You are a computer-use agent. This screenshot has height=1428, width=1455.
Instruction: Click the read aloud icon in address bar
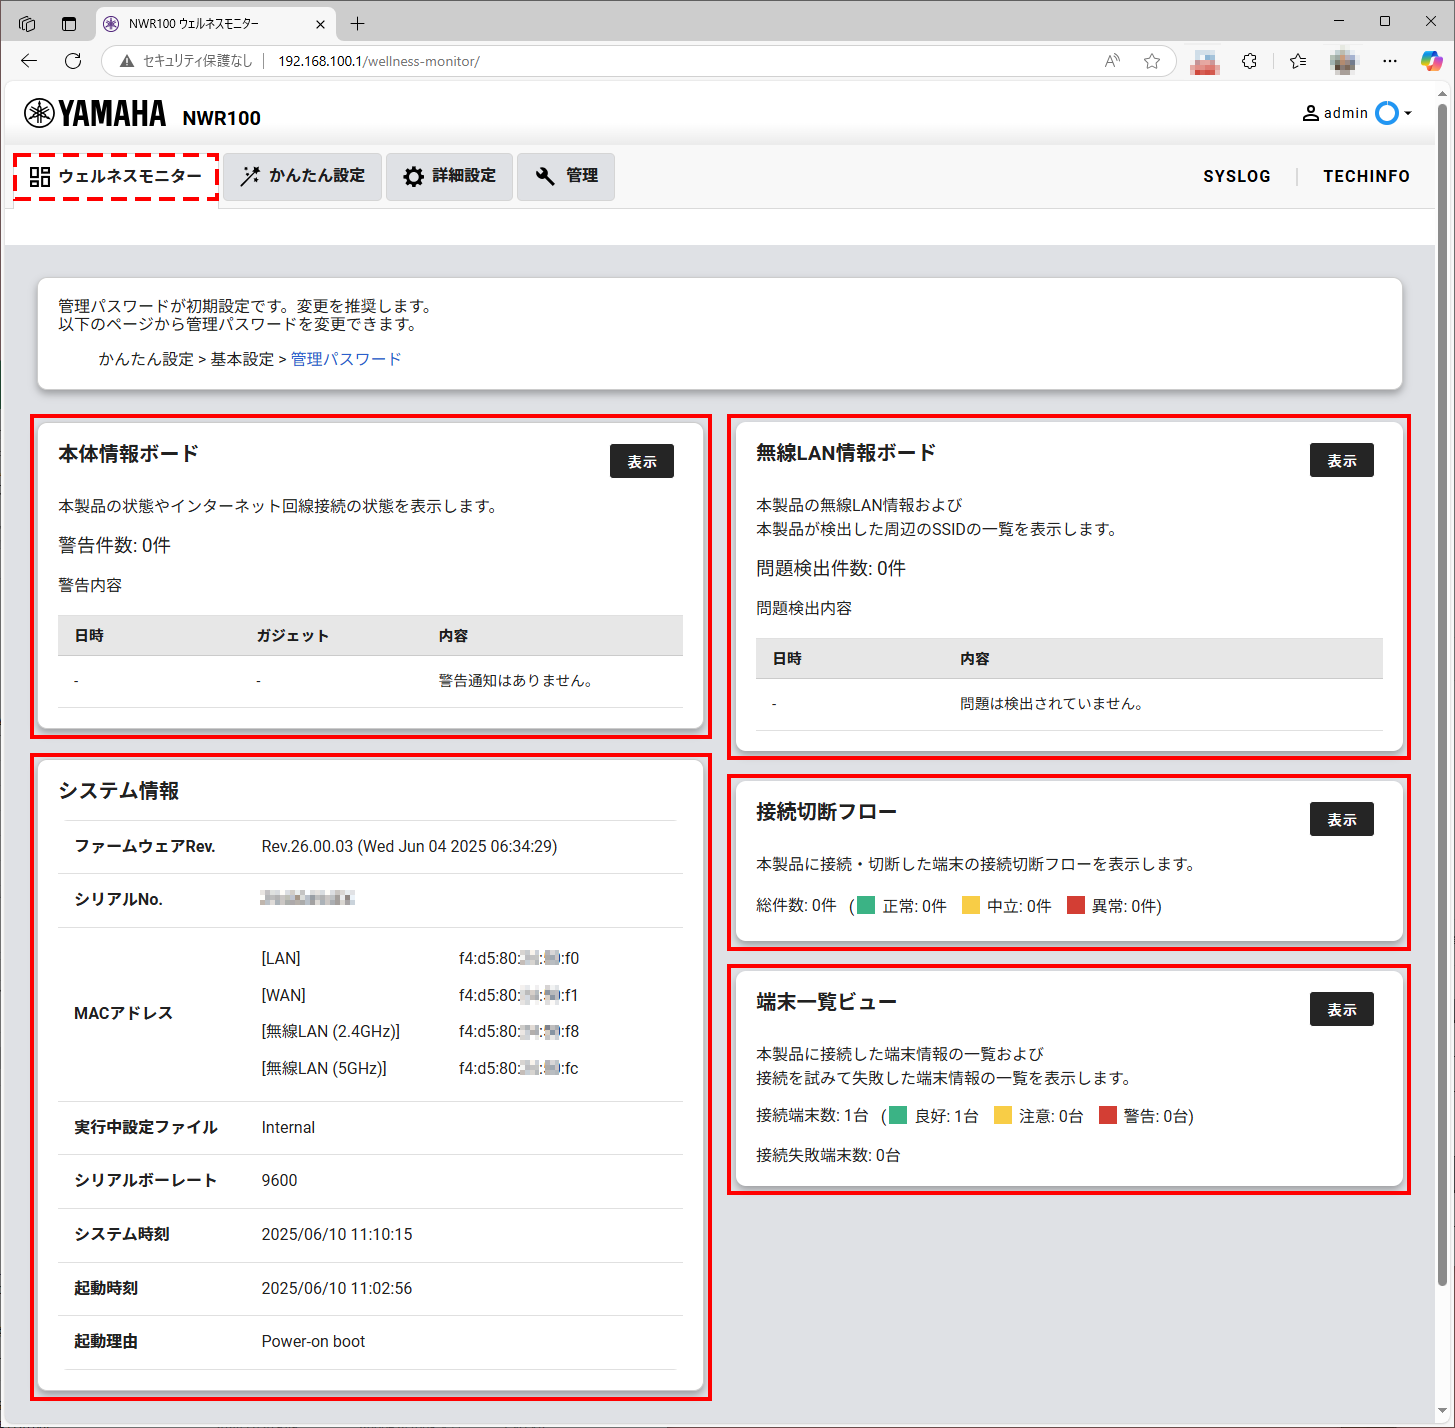(1112, 61)
